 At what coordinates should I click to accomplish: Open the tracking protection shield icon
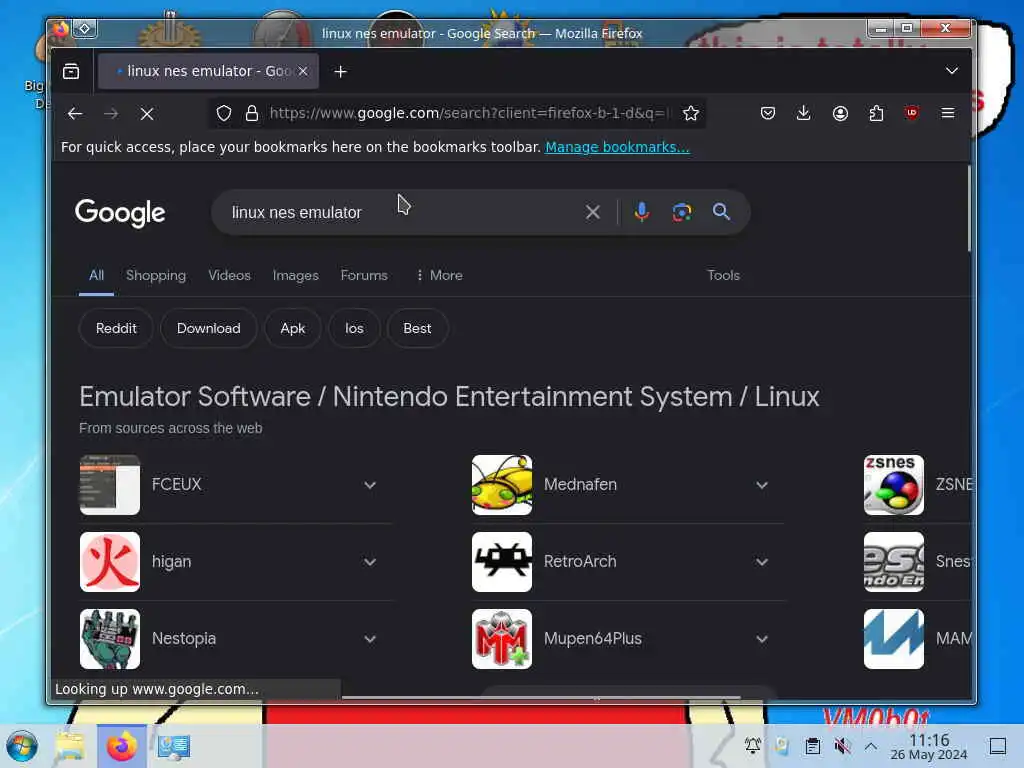pos(224,114)
